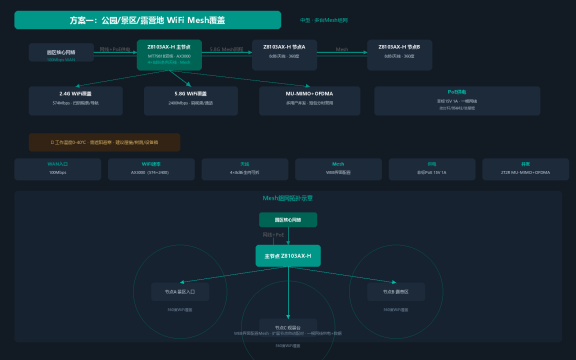Select the bottom 节点C topology node

(288, 327)
